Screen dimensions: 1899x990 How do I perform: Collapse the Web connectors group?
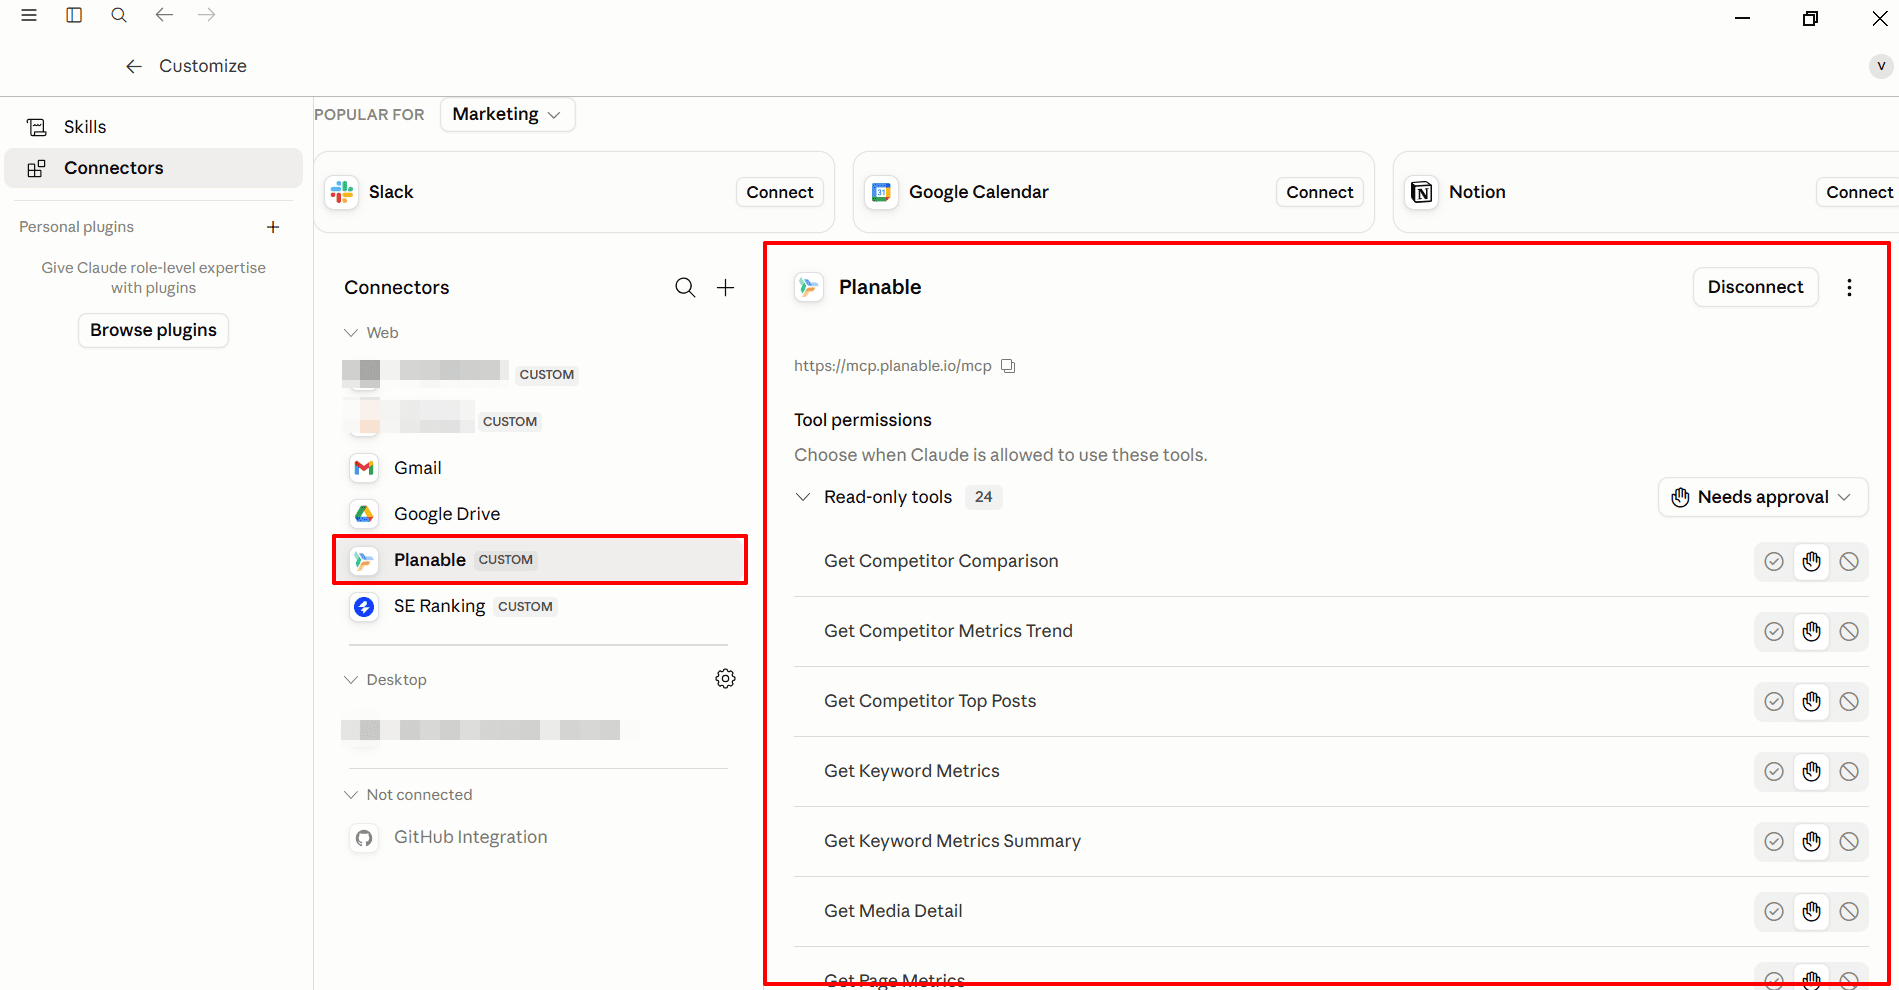pos(351,333)
